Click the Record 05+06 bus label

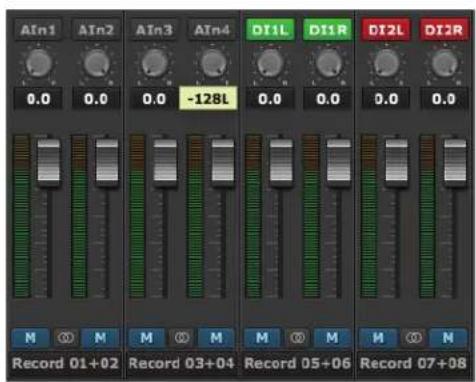(x=298, y=363)
